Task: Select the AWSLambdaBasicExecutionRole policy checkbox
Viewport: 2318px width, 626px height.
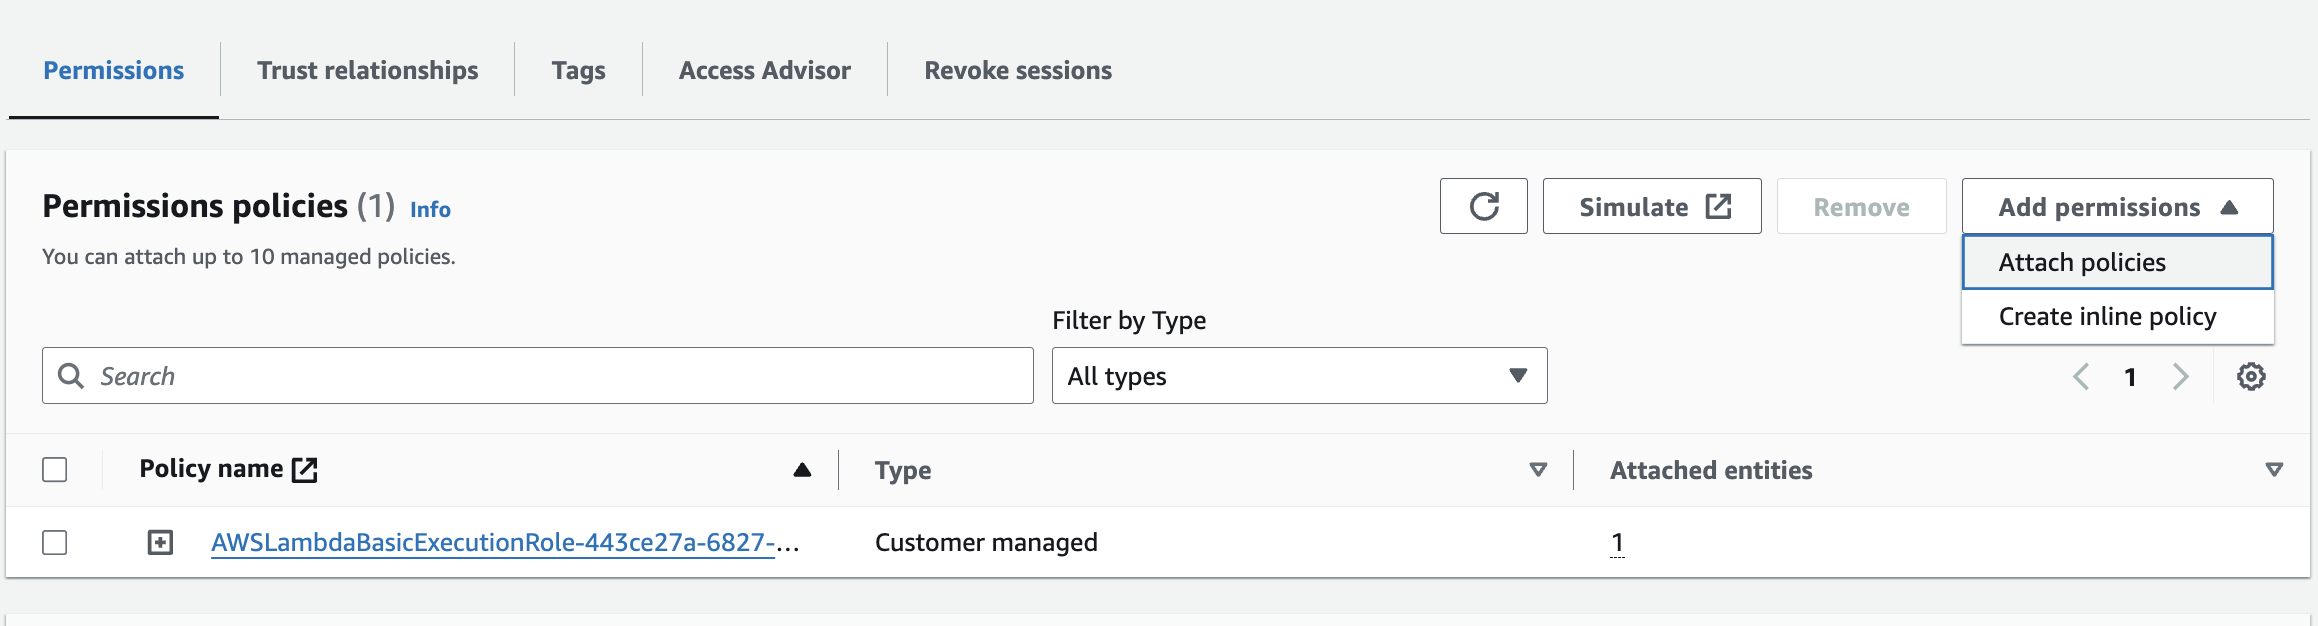Action: (x=55, y=543)
